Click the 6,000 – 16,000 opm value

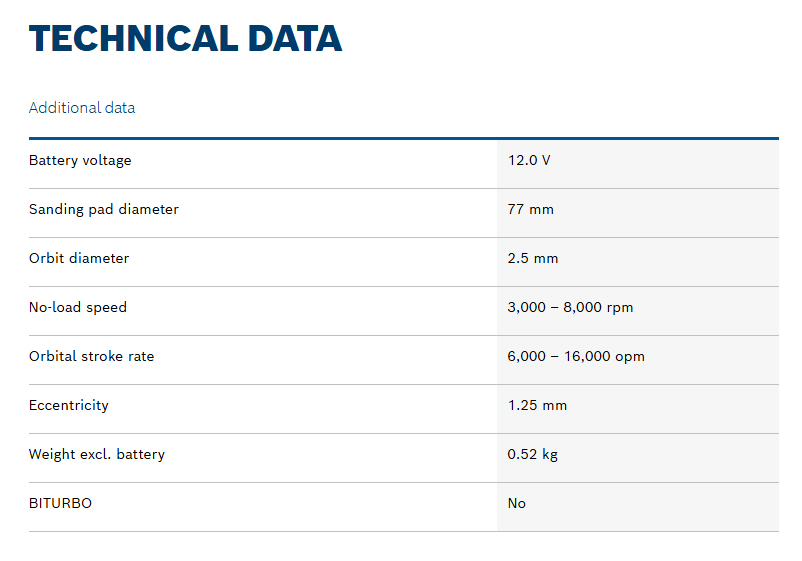click(576, 356)
